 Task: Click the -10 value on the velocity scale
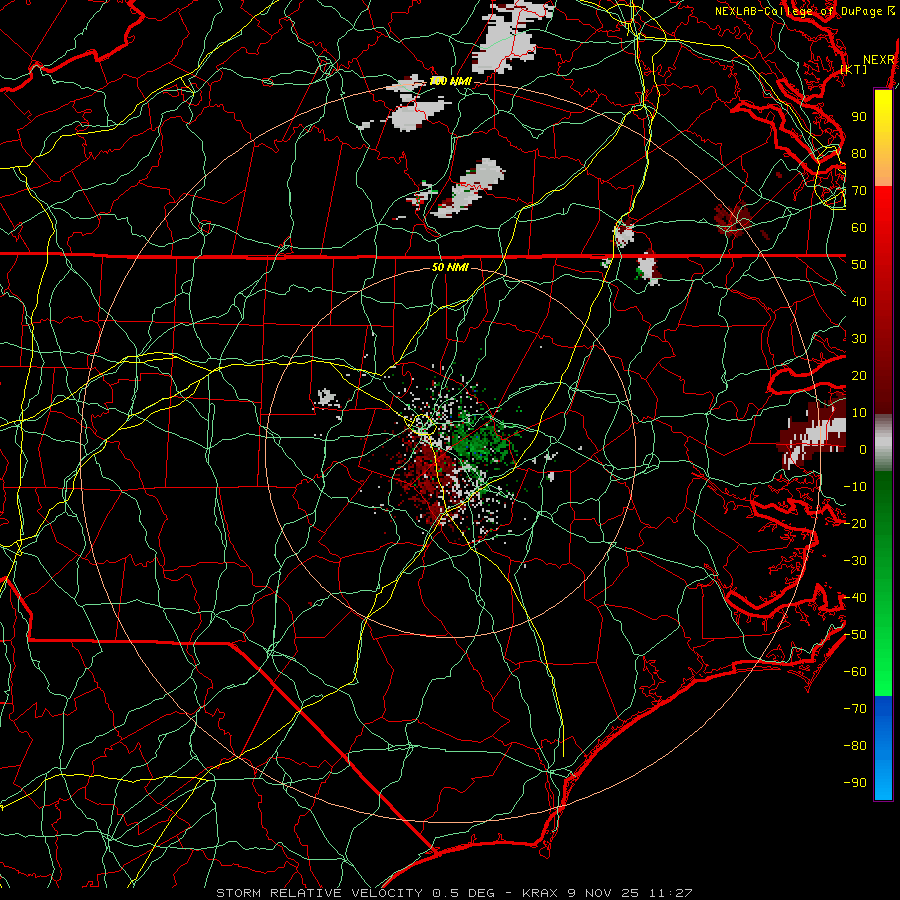point(855,487)
